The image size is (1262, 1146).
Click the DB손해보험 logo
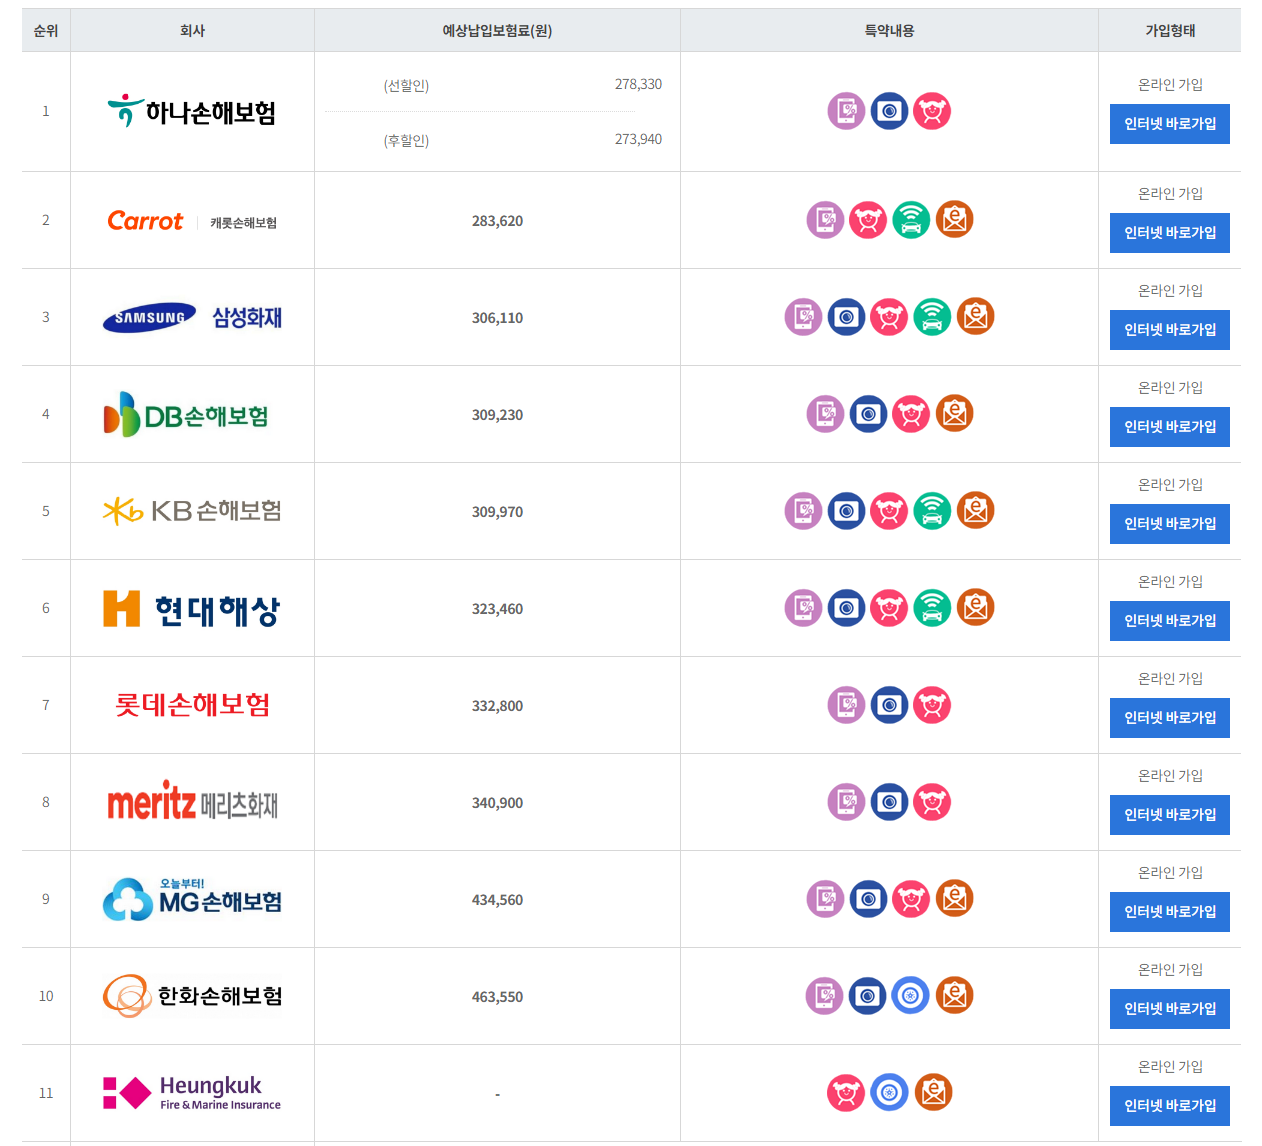pos(186,415)
